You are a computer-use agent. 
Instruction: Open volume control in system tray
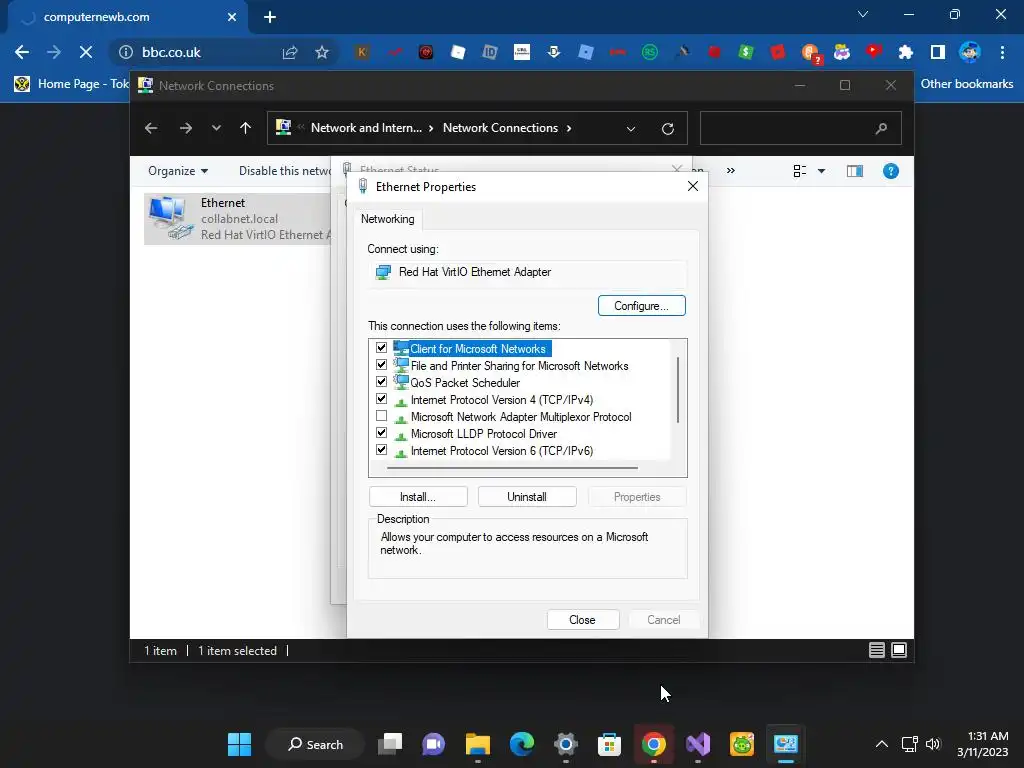(x=933, y=744)
